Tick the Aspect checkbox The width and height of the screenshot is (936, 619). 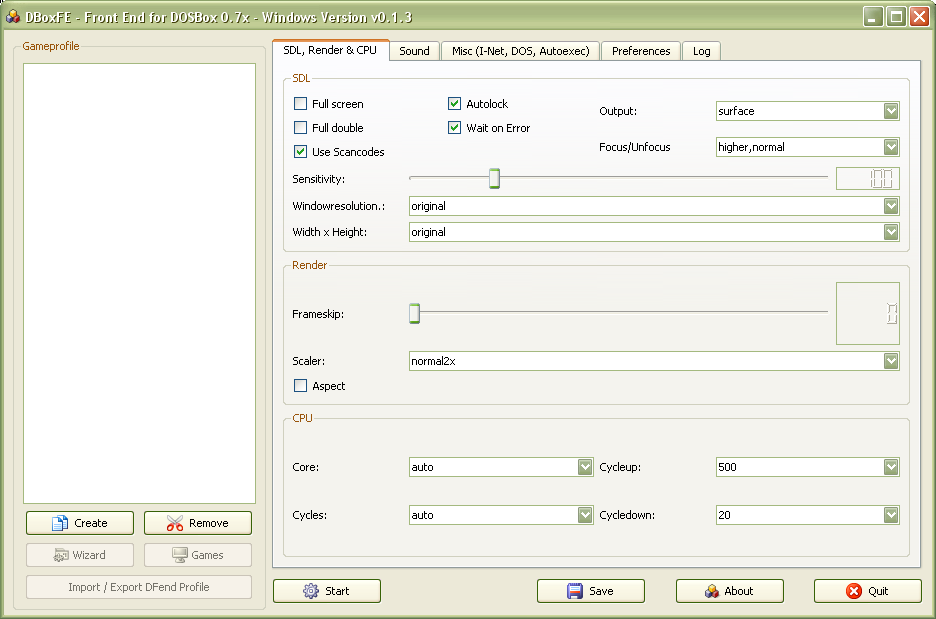tap(300, 386)
